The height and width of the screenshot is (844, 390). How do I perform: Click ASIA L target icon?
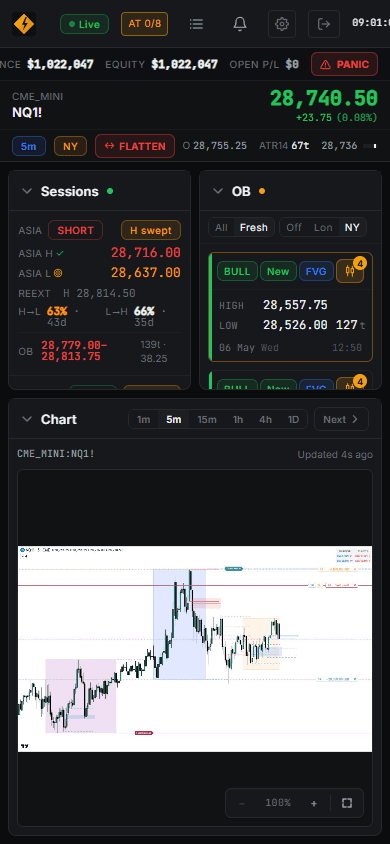[58, 273]
